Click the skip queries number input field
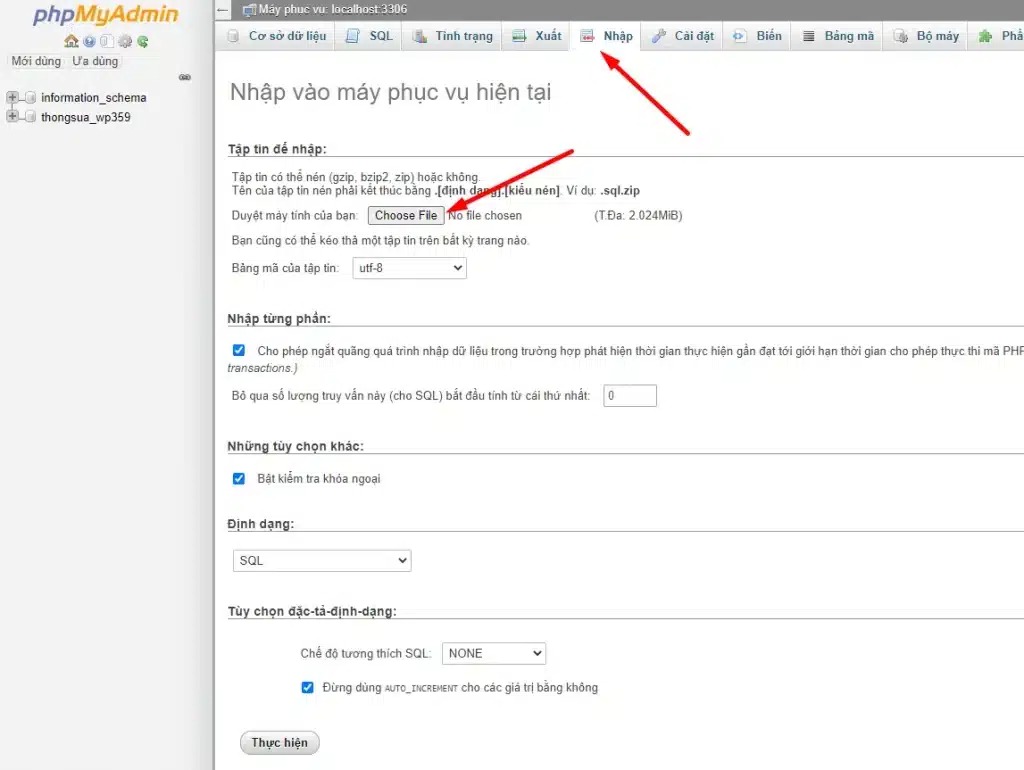Screen dimensions: 1024x770 (629, 396)
